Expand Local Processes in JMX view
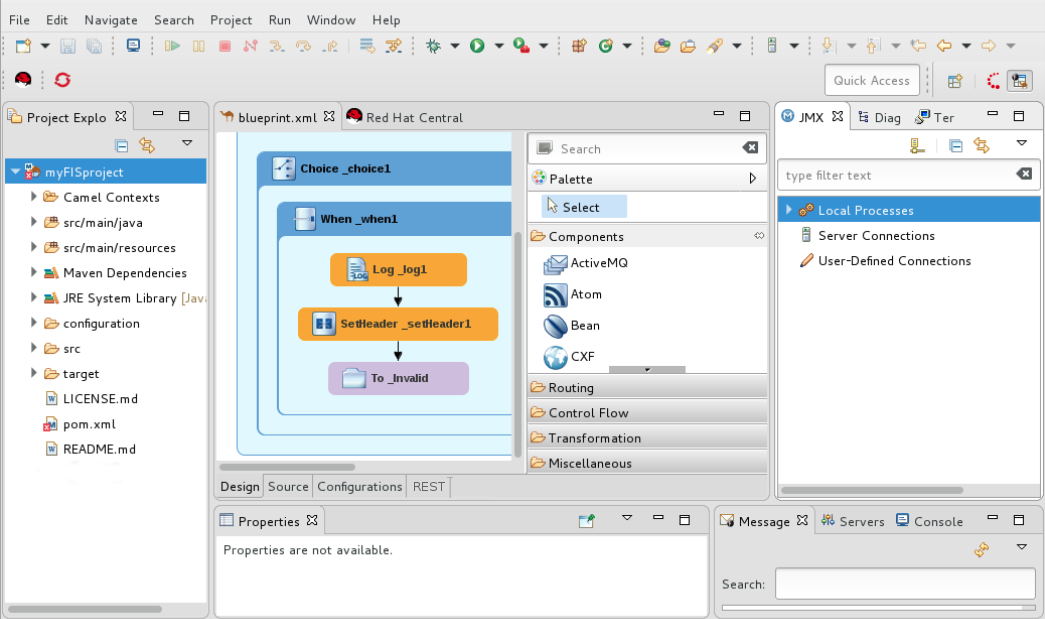This screenshot has width=1045, height=619. pos(789,210)
